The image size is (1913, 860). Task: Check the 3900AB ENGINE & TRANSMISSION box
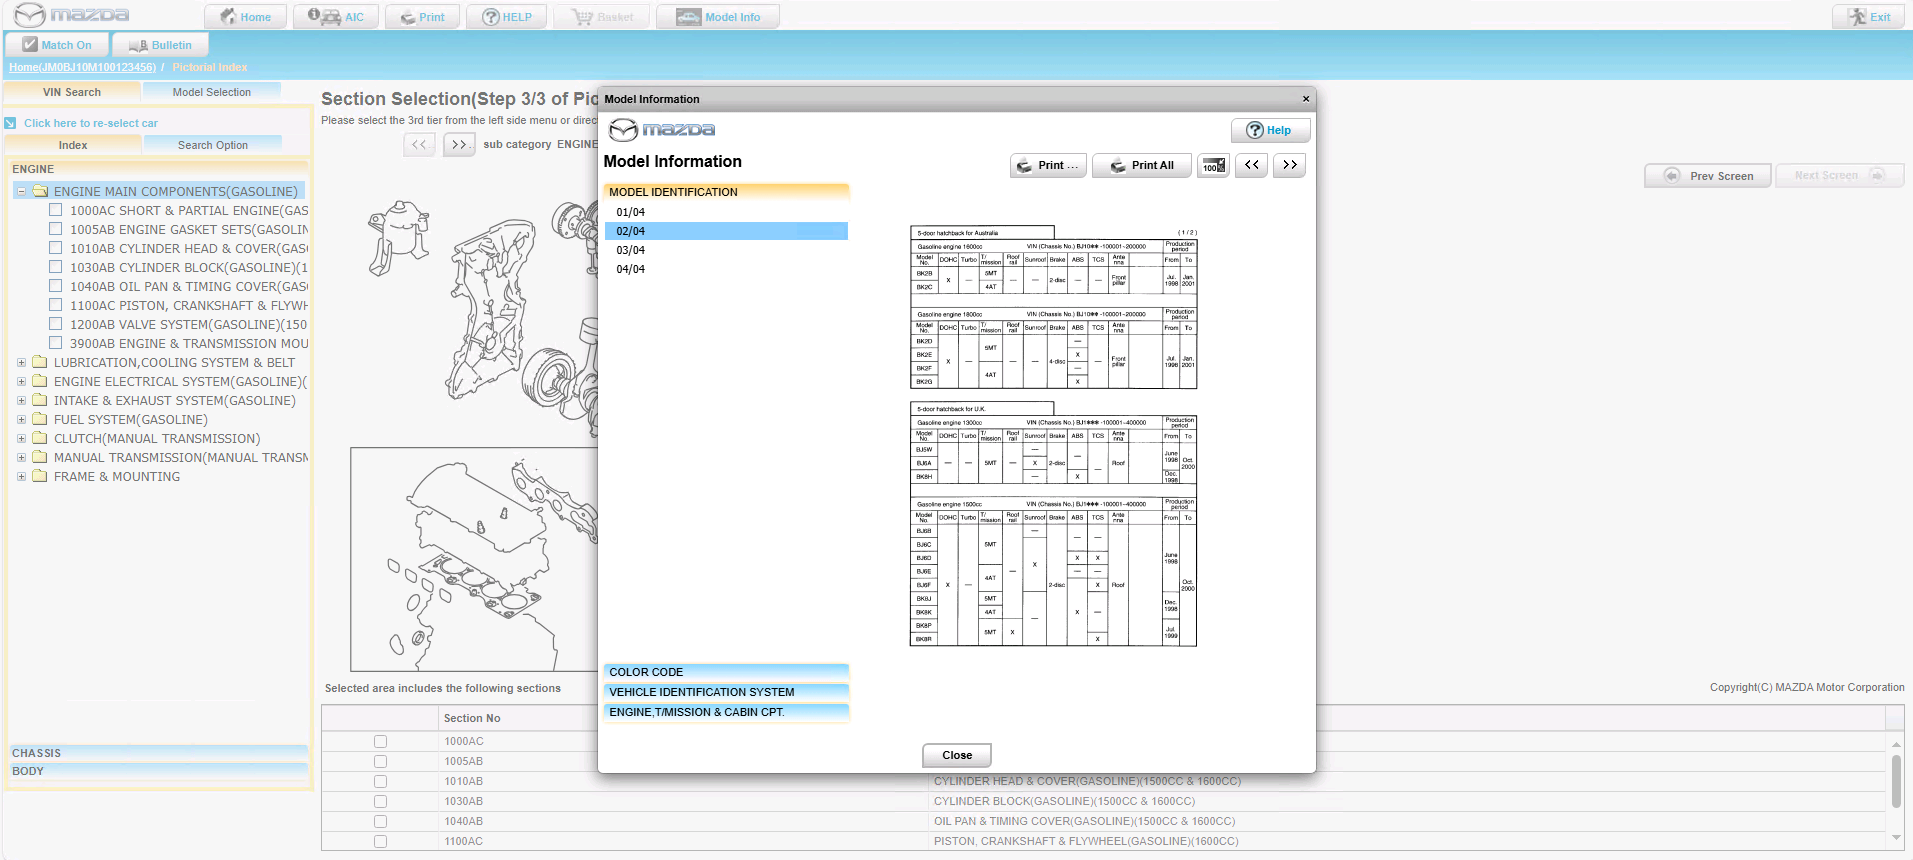[56, 343]
